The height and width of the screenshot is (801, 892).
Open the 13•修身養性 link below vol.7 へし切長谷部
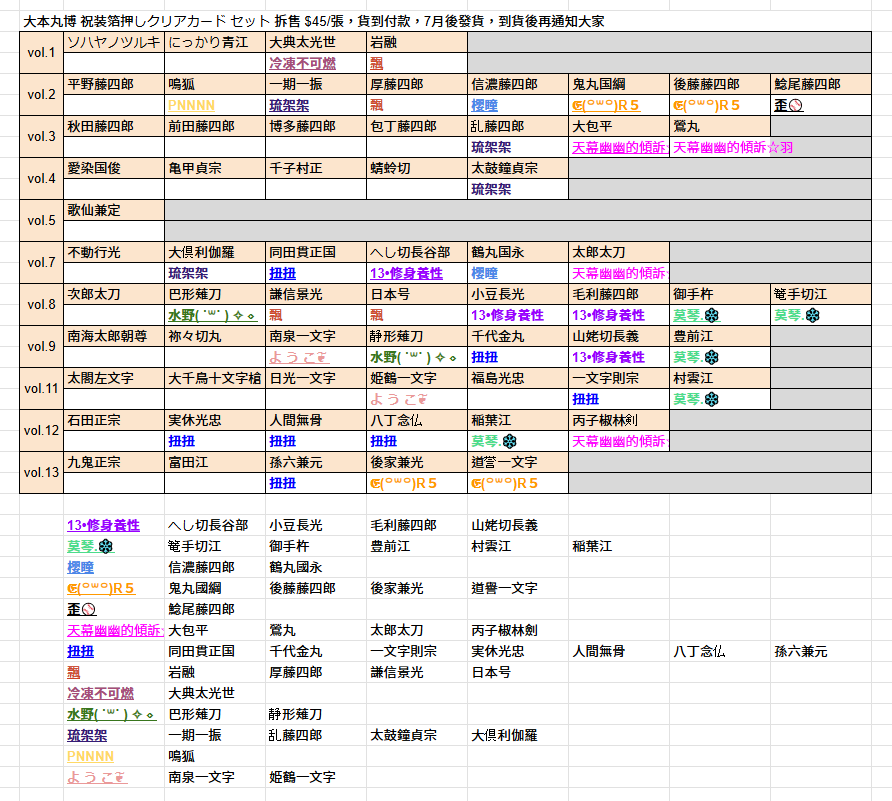406,274
